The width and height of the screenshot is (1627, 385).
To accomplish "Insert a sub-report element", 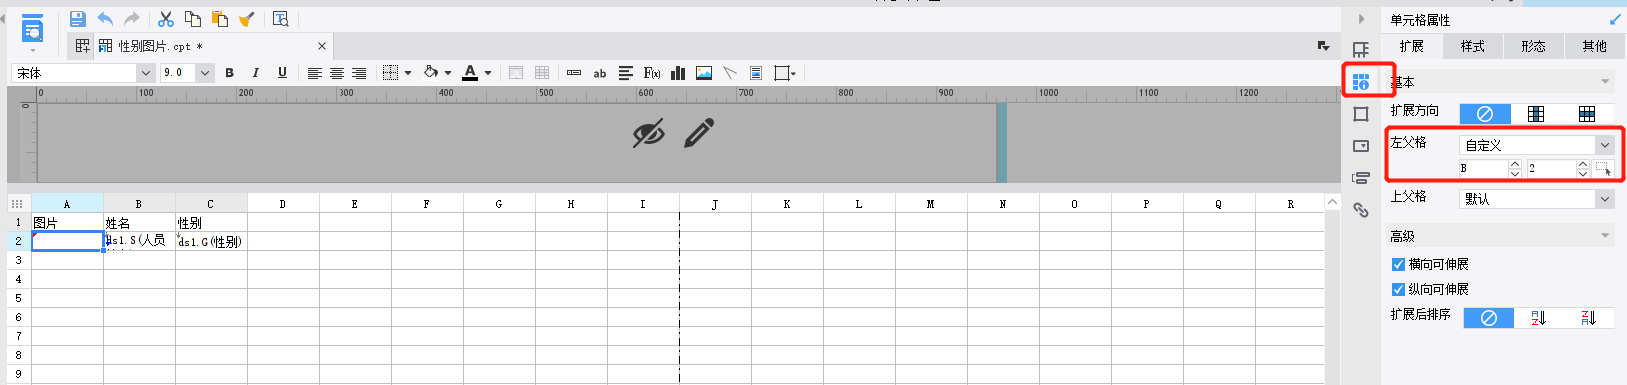I will (x=756, y=73).
